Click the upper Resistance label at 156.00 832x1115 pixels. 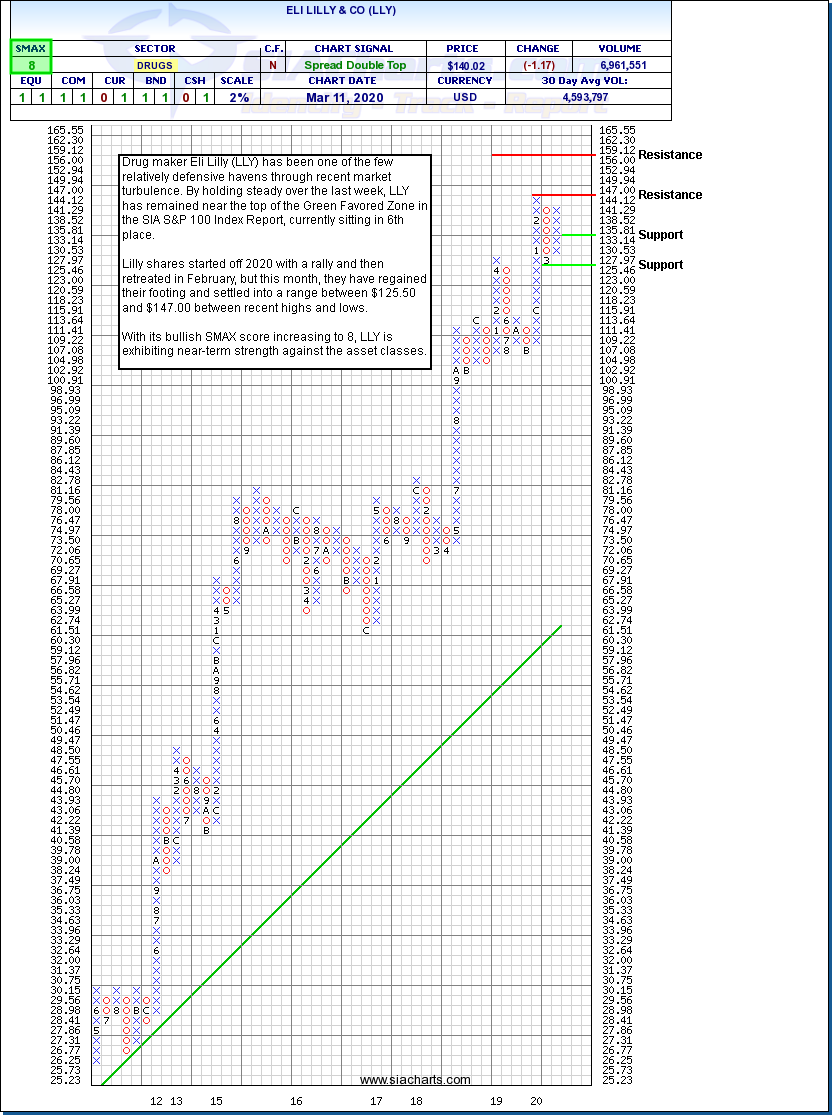(670, 155)
